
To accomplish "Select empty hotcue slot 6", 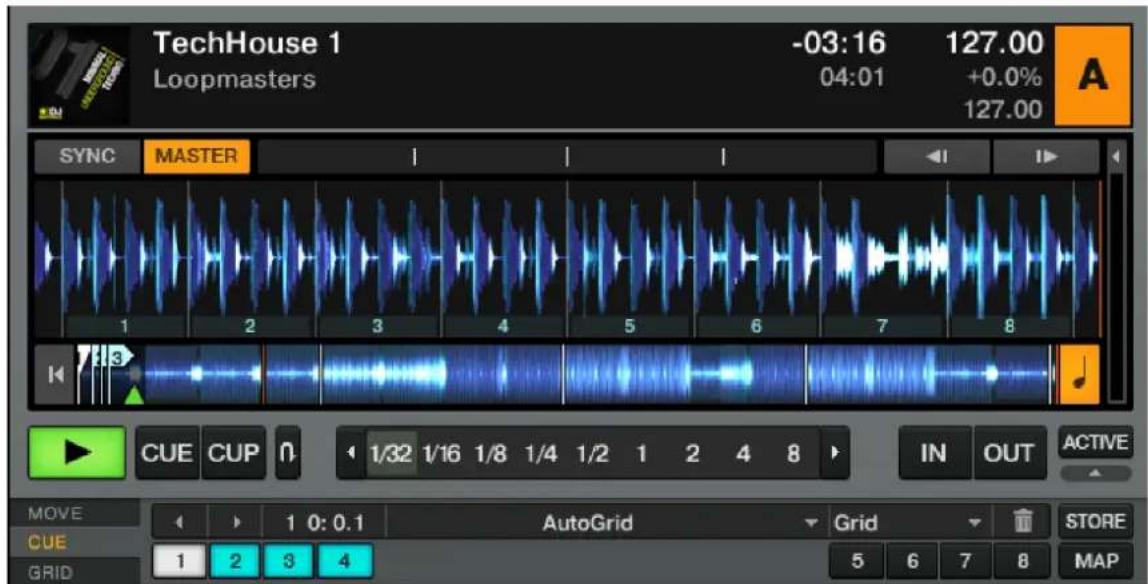I will pos(912,562).
